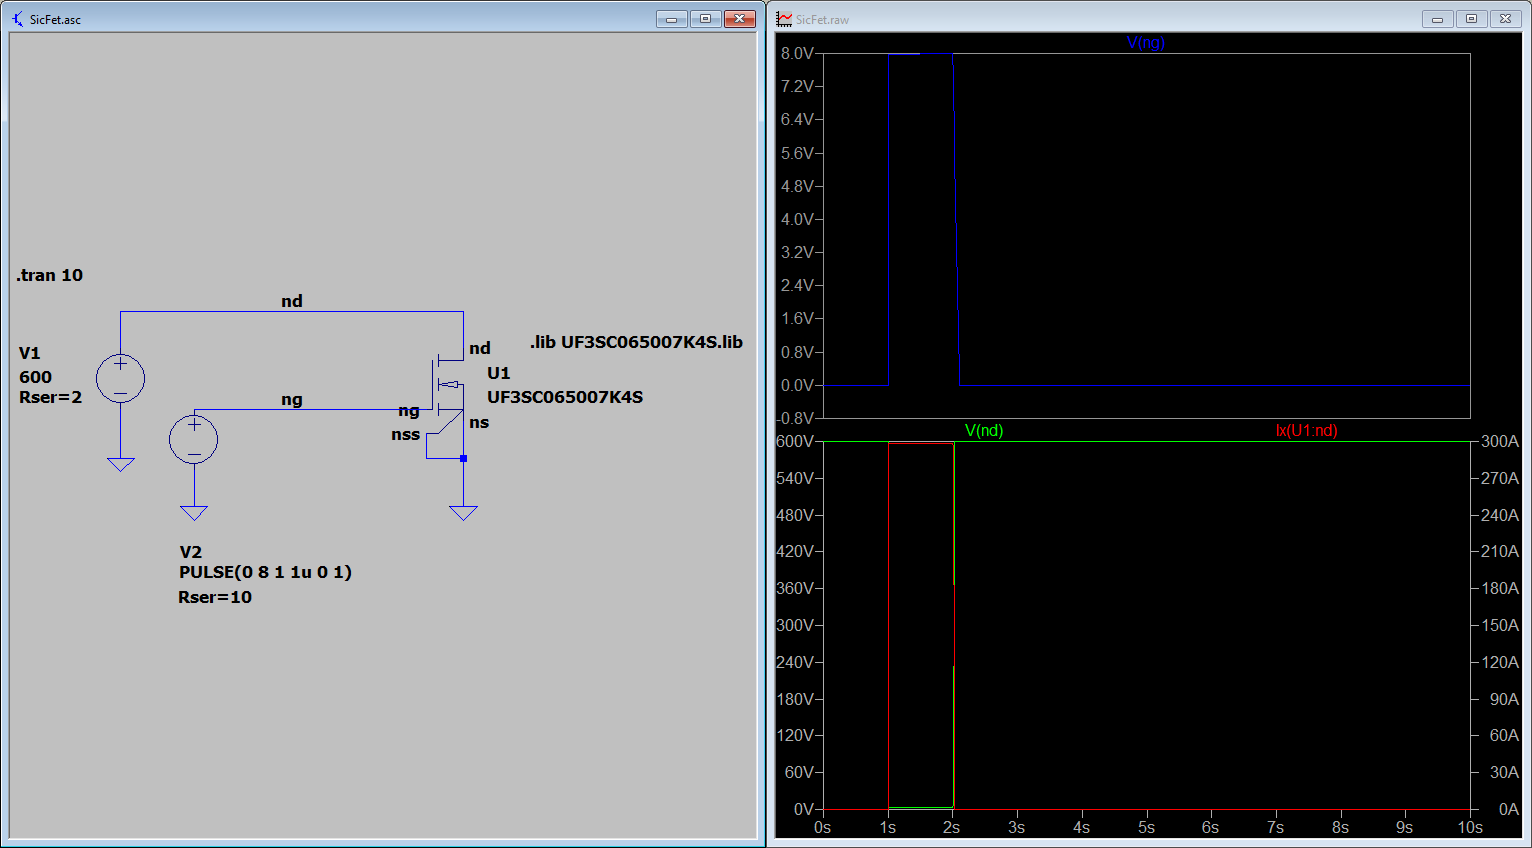Click the ground symbol under U1 source

[463, 513]
